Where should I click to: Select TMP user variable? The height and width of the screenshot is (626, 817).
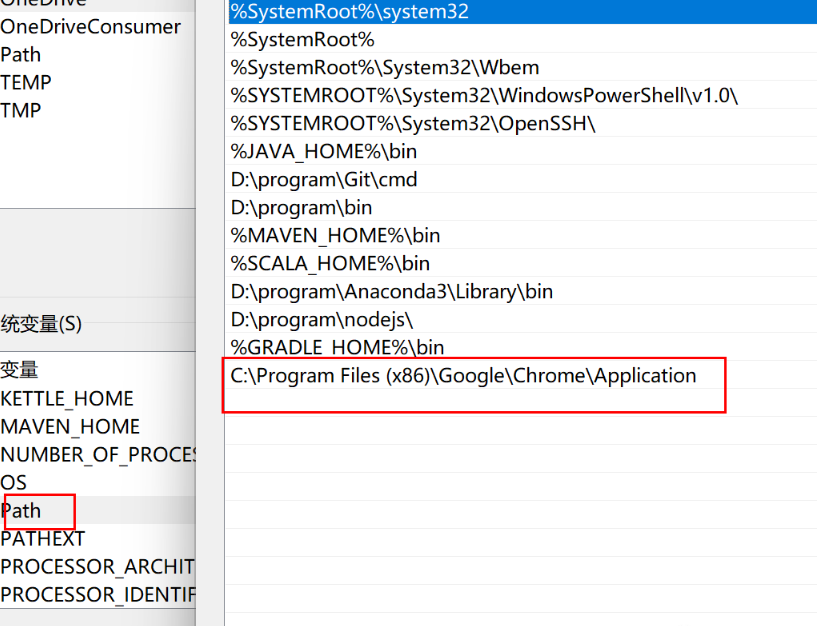click(97, 111)
